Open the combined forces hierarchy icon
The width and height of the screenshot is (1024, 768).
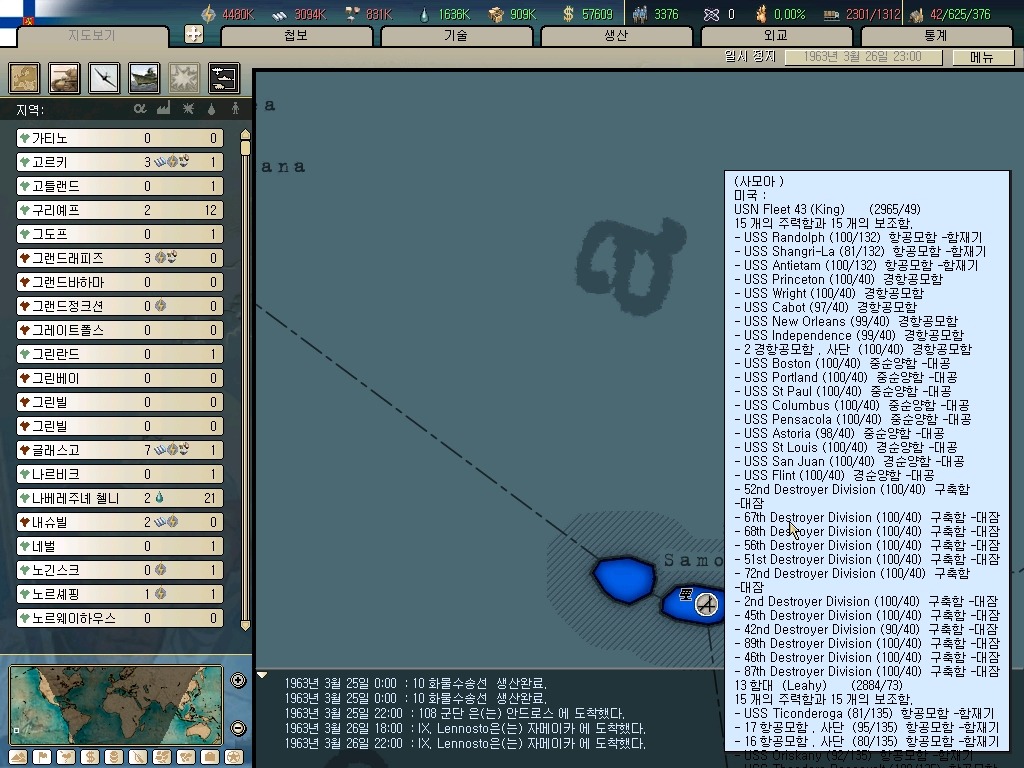pos(224,78)
